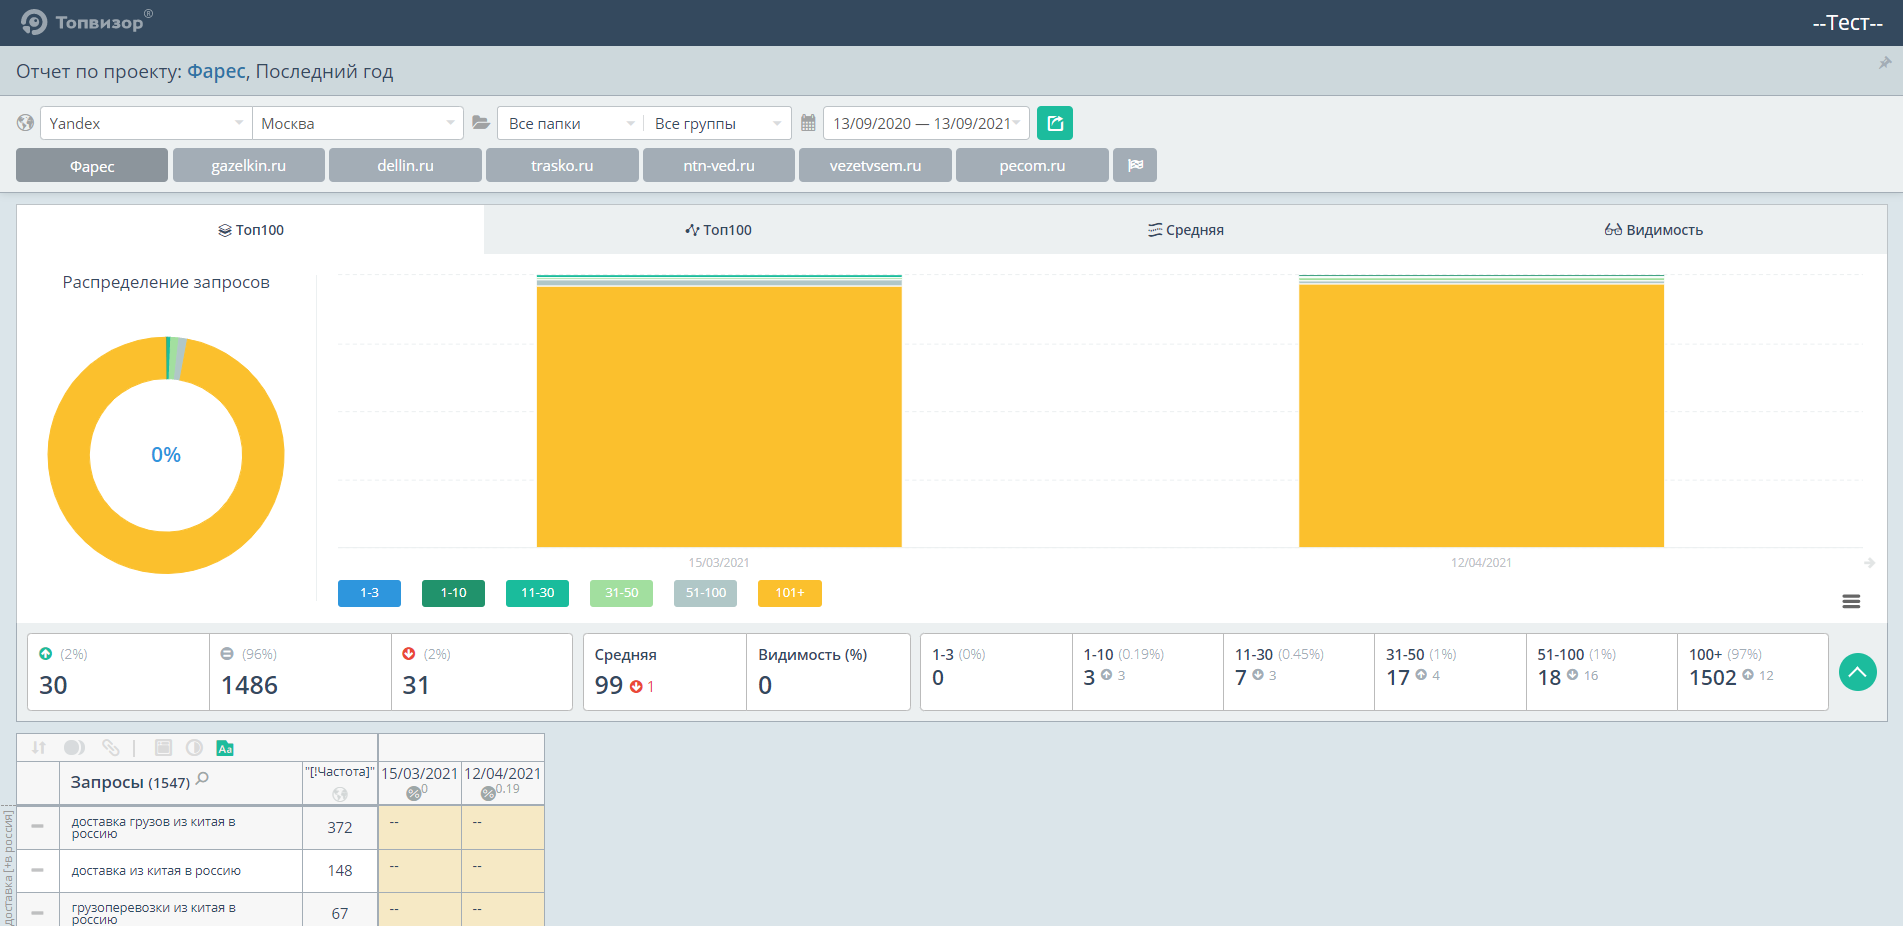Select the Фарес project button
This screenshot has height=926, width=1903.
[92, 165]
